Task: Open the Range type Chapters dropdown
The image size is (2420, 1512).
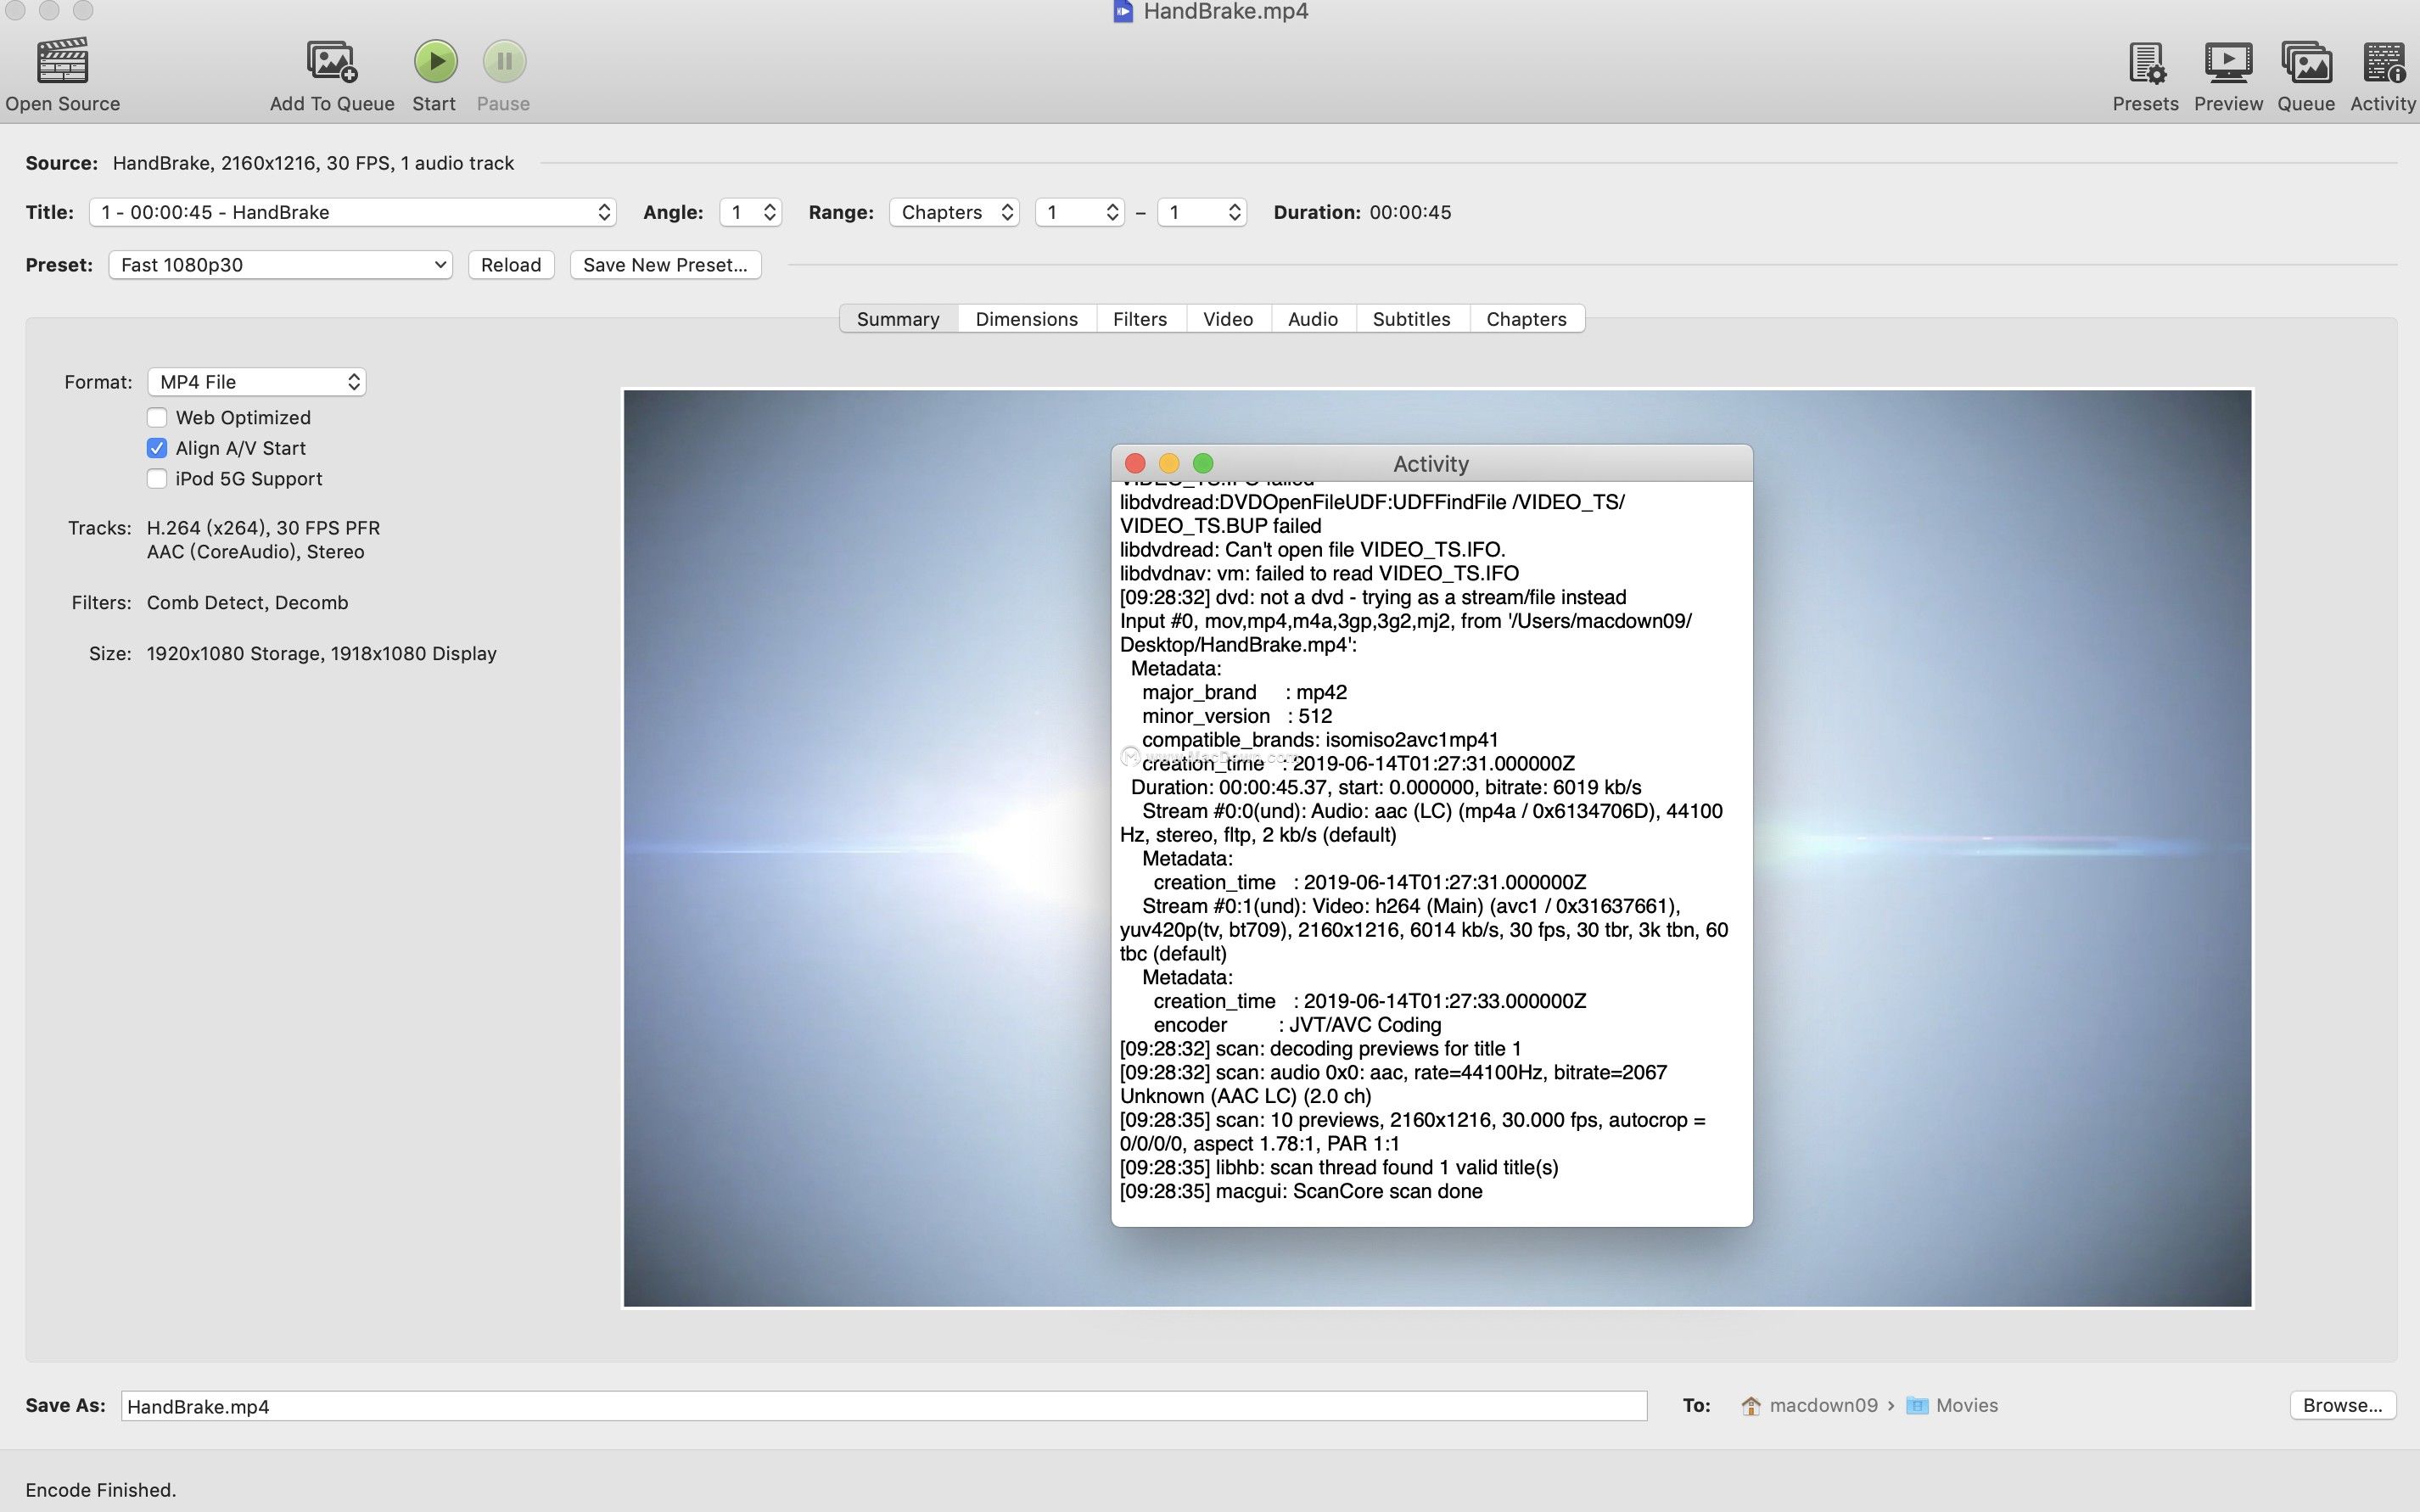Action: point(955,212)
